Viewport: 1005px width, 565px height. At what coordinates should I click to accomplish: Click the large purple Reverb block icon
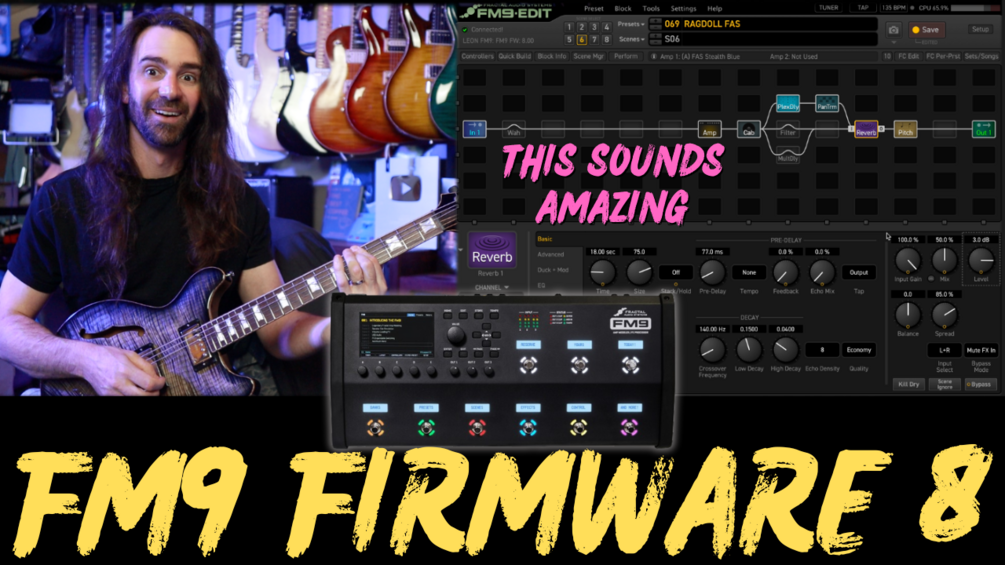click(492, 250)
